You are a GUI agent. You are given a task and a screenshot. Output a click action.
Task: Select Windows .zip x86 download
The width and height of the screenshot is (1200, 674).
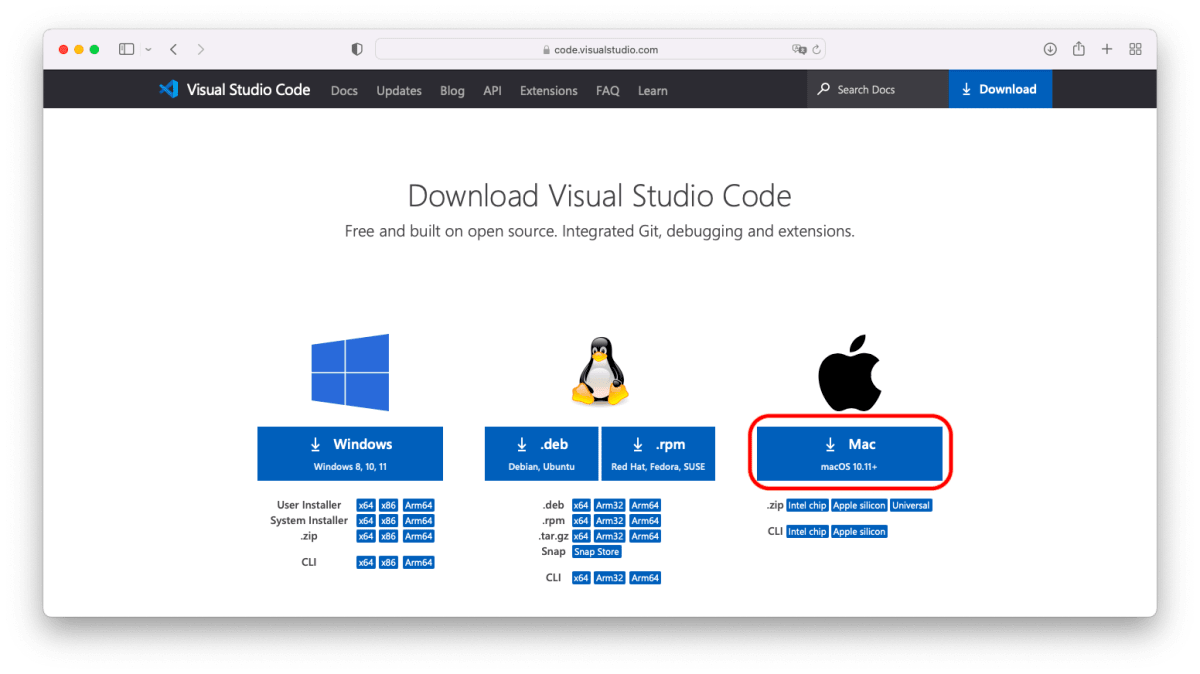coord(389,536)
